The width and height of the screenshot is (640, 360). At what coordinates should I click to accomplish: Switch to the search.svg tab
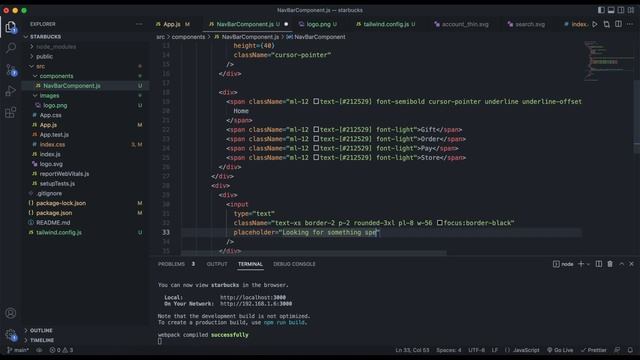coord(529,24)
